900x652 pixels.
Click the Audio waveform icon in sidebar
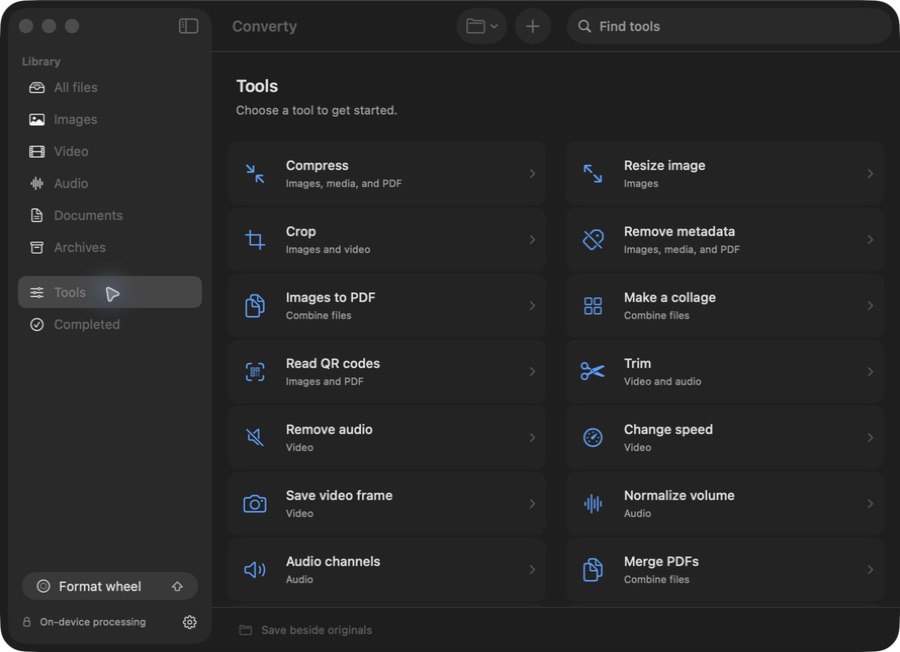(37, 184)
